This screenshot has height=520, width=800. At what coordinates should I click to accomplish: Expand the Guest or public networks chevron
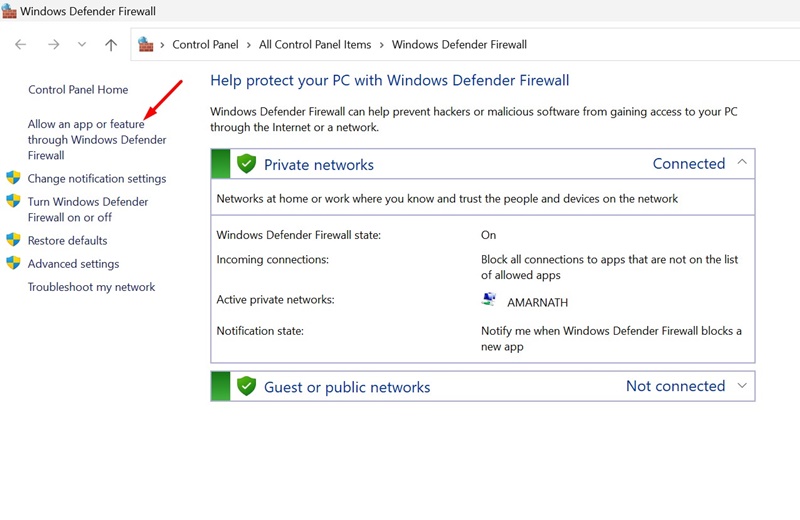(x=742, y=385)
